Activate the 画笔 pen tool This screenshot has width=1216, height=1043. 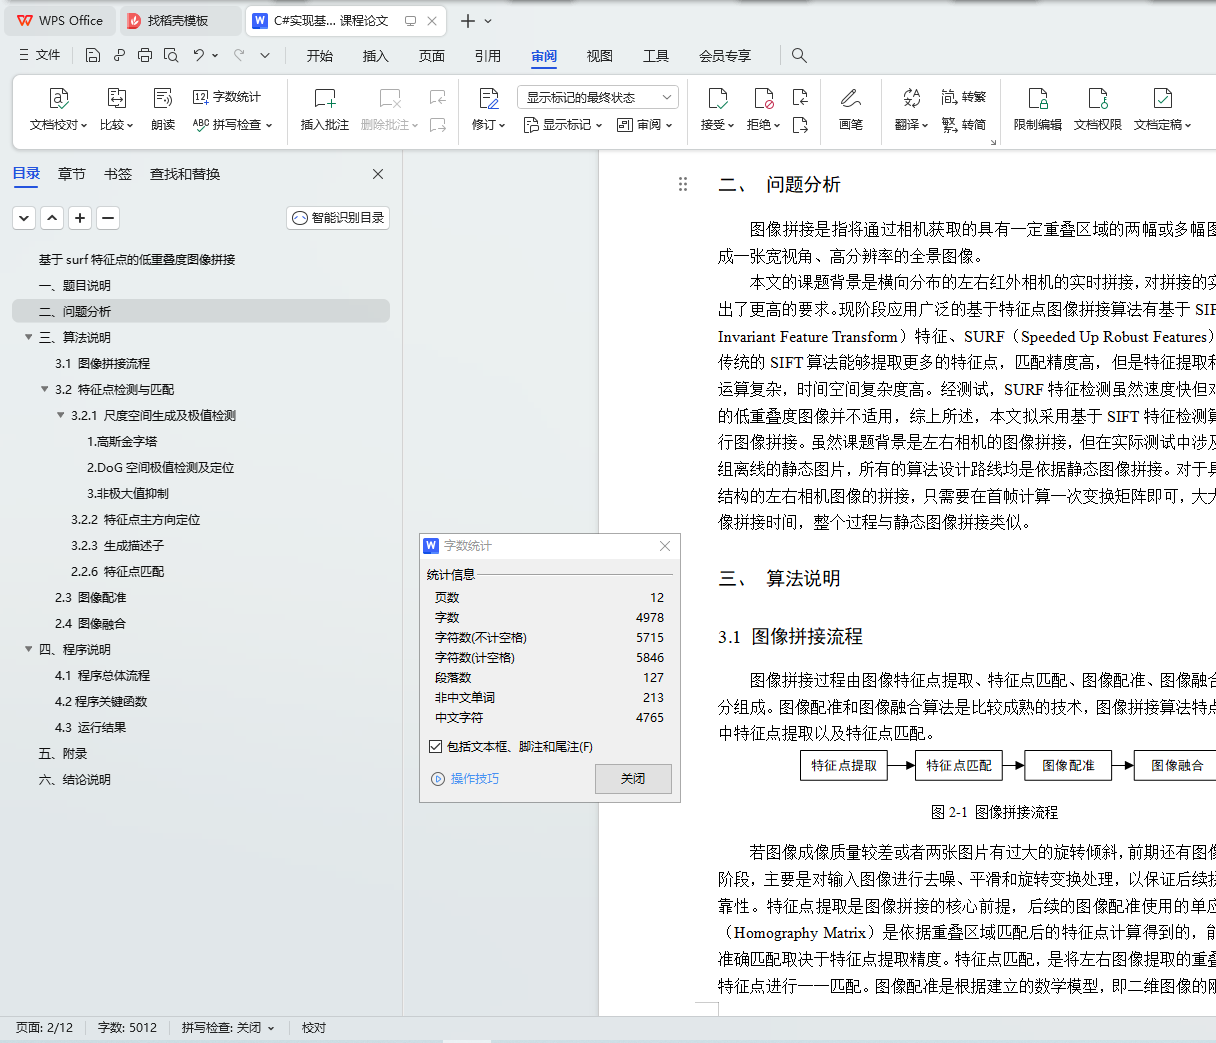851,109
